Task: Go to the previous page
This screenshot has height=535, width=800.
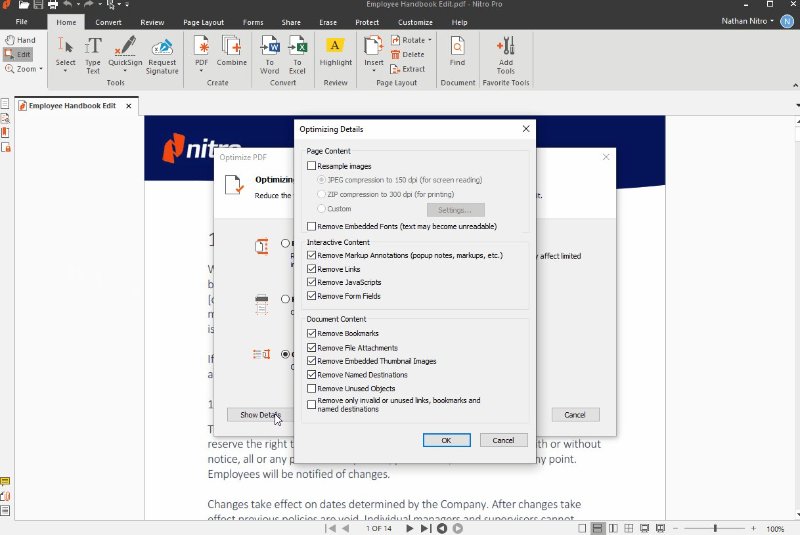Action: point(345,528)
